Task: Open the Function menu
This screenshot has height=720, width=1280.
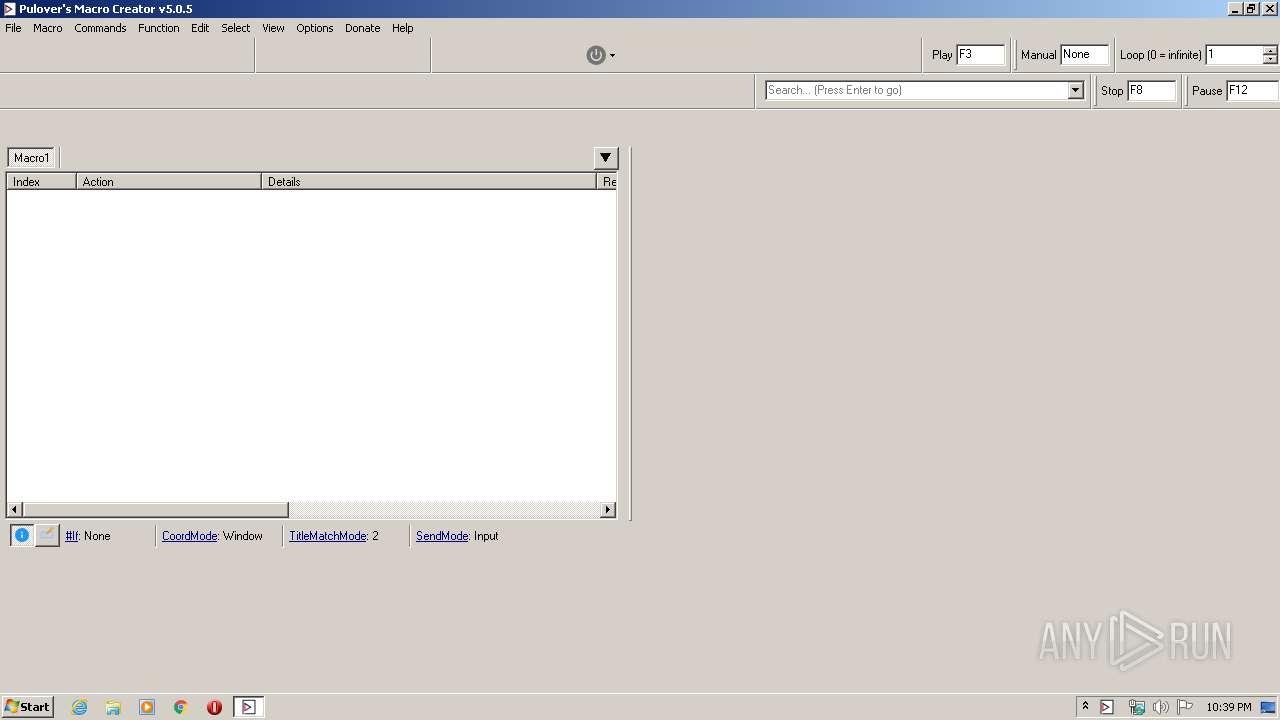Action: click(159, 28)
